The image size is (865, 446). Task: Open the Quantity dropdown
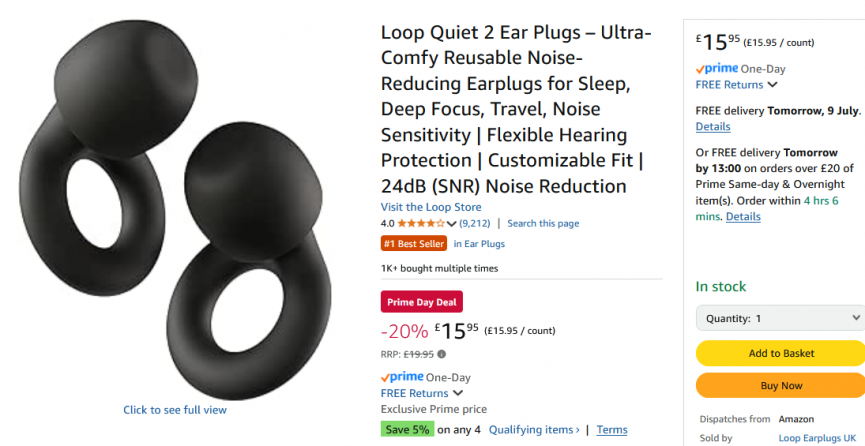tap(780, 318)
